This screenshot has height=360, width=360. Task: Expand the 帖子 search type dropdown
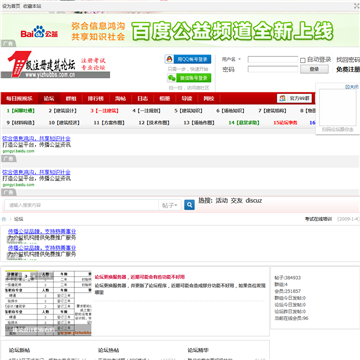170,205
